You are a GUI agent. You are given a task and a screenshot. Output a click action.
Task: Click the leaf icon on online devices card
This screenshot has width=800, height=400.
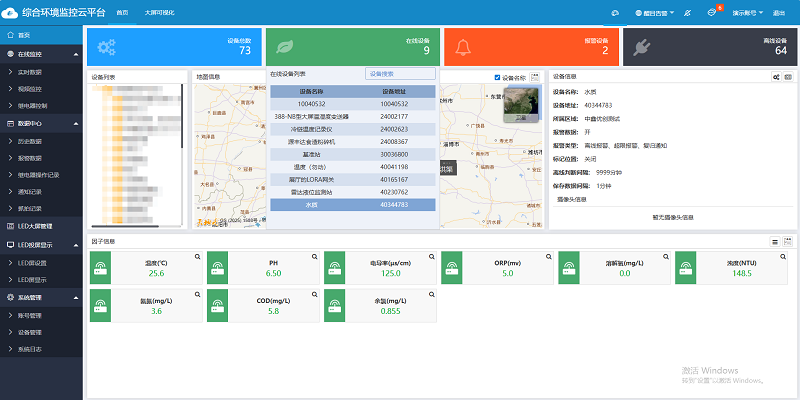[x=285, y=47]
